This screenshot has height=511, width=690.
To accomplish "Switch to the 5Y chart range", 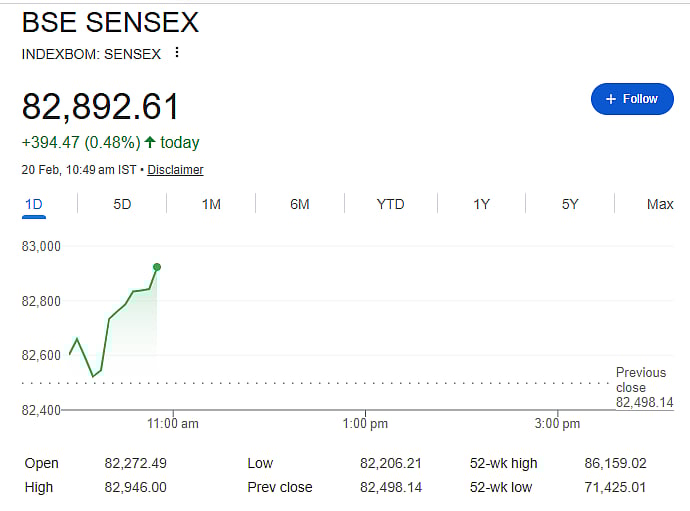I will (x=570, y=204).
